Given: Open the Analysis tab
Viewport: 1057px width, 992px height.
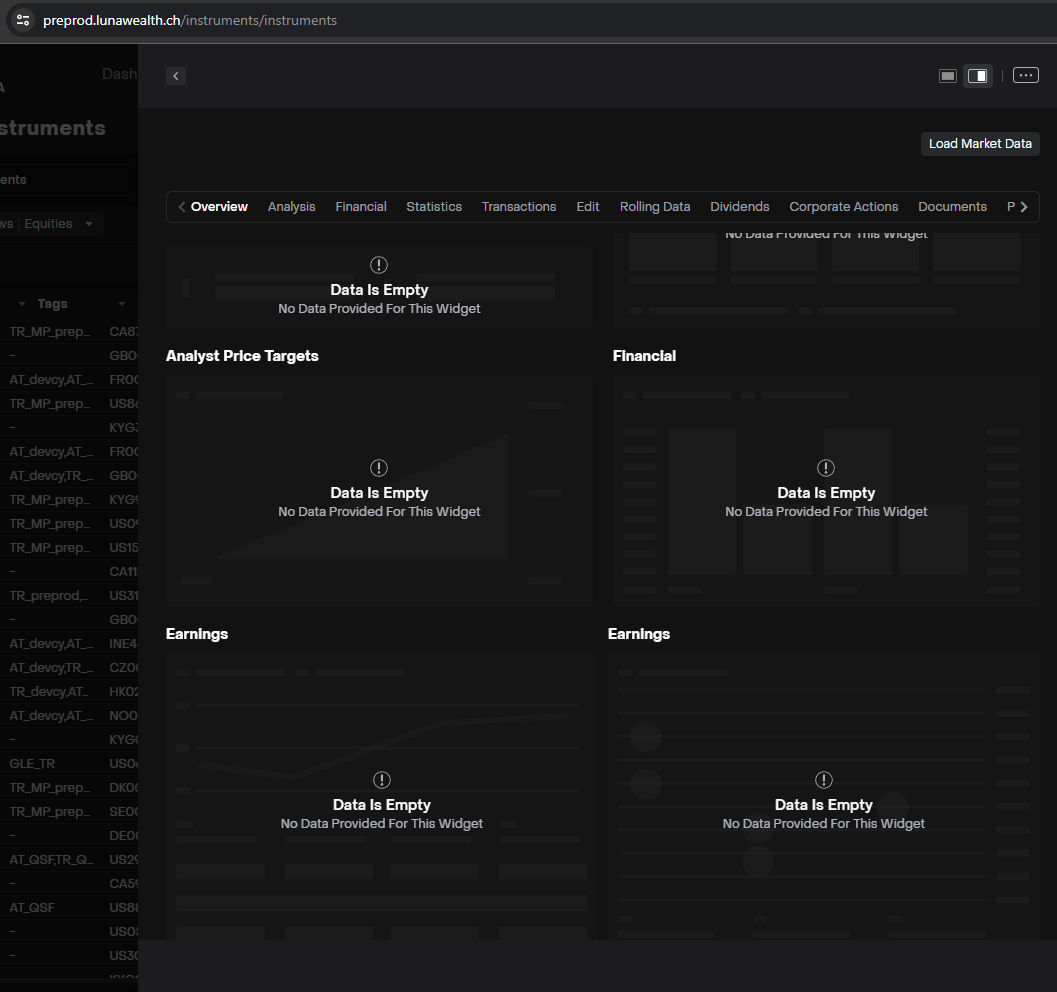Looking at the screenshot, I should [291, 207].
